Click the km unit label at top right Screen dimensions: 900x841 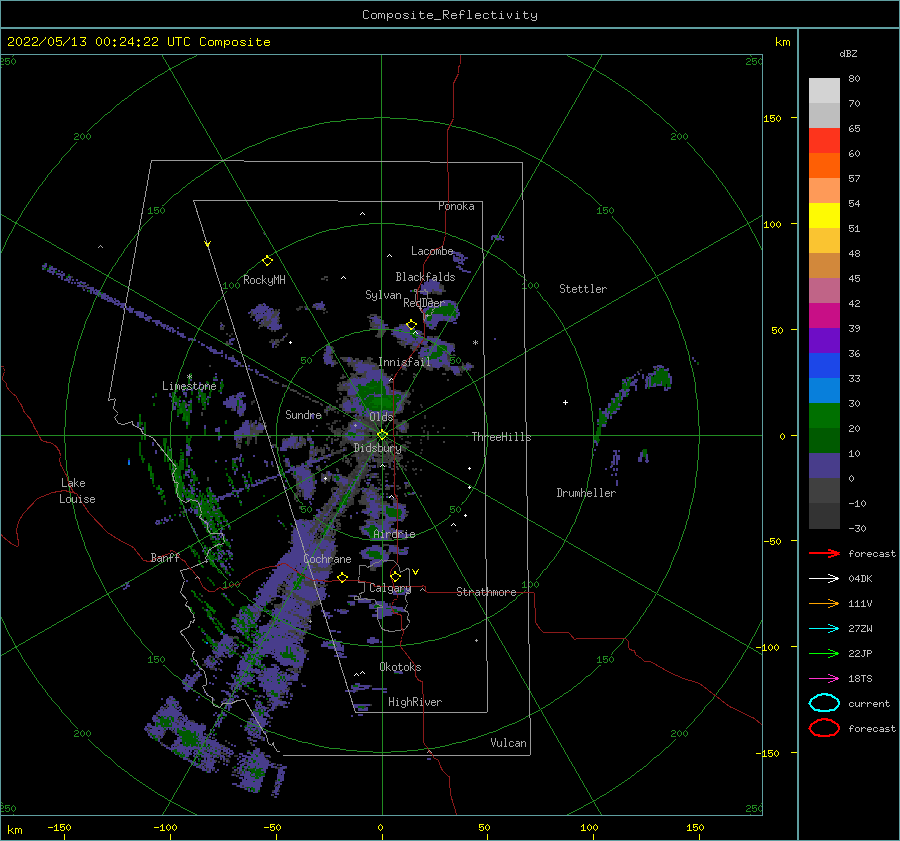pos(782,42)
